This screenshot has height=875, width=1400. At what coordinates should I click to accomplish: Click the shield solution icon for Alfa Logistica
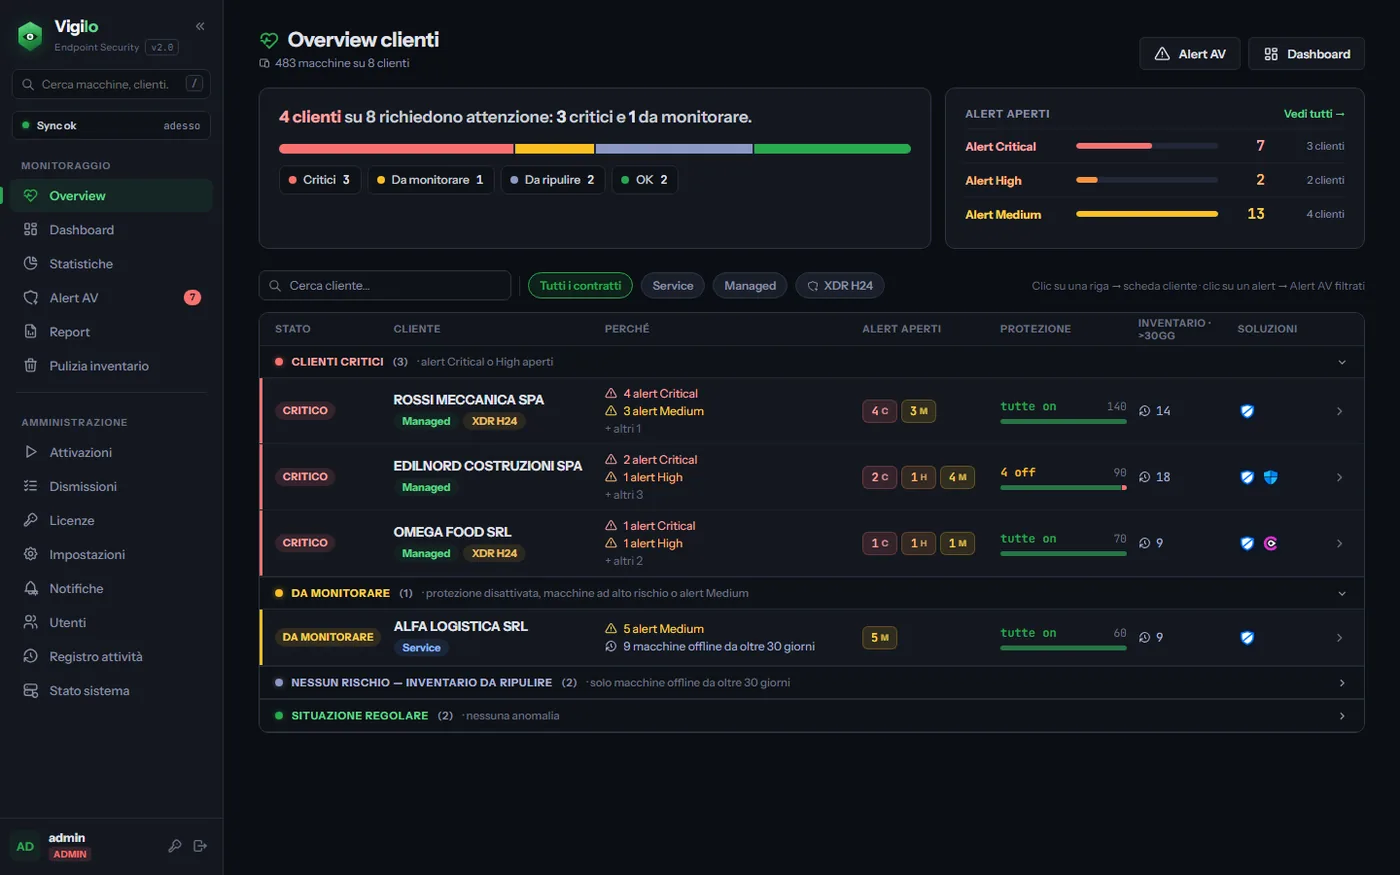pos(1247,637)
